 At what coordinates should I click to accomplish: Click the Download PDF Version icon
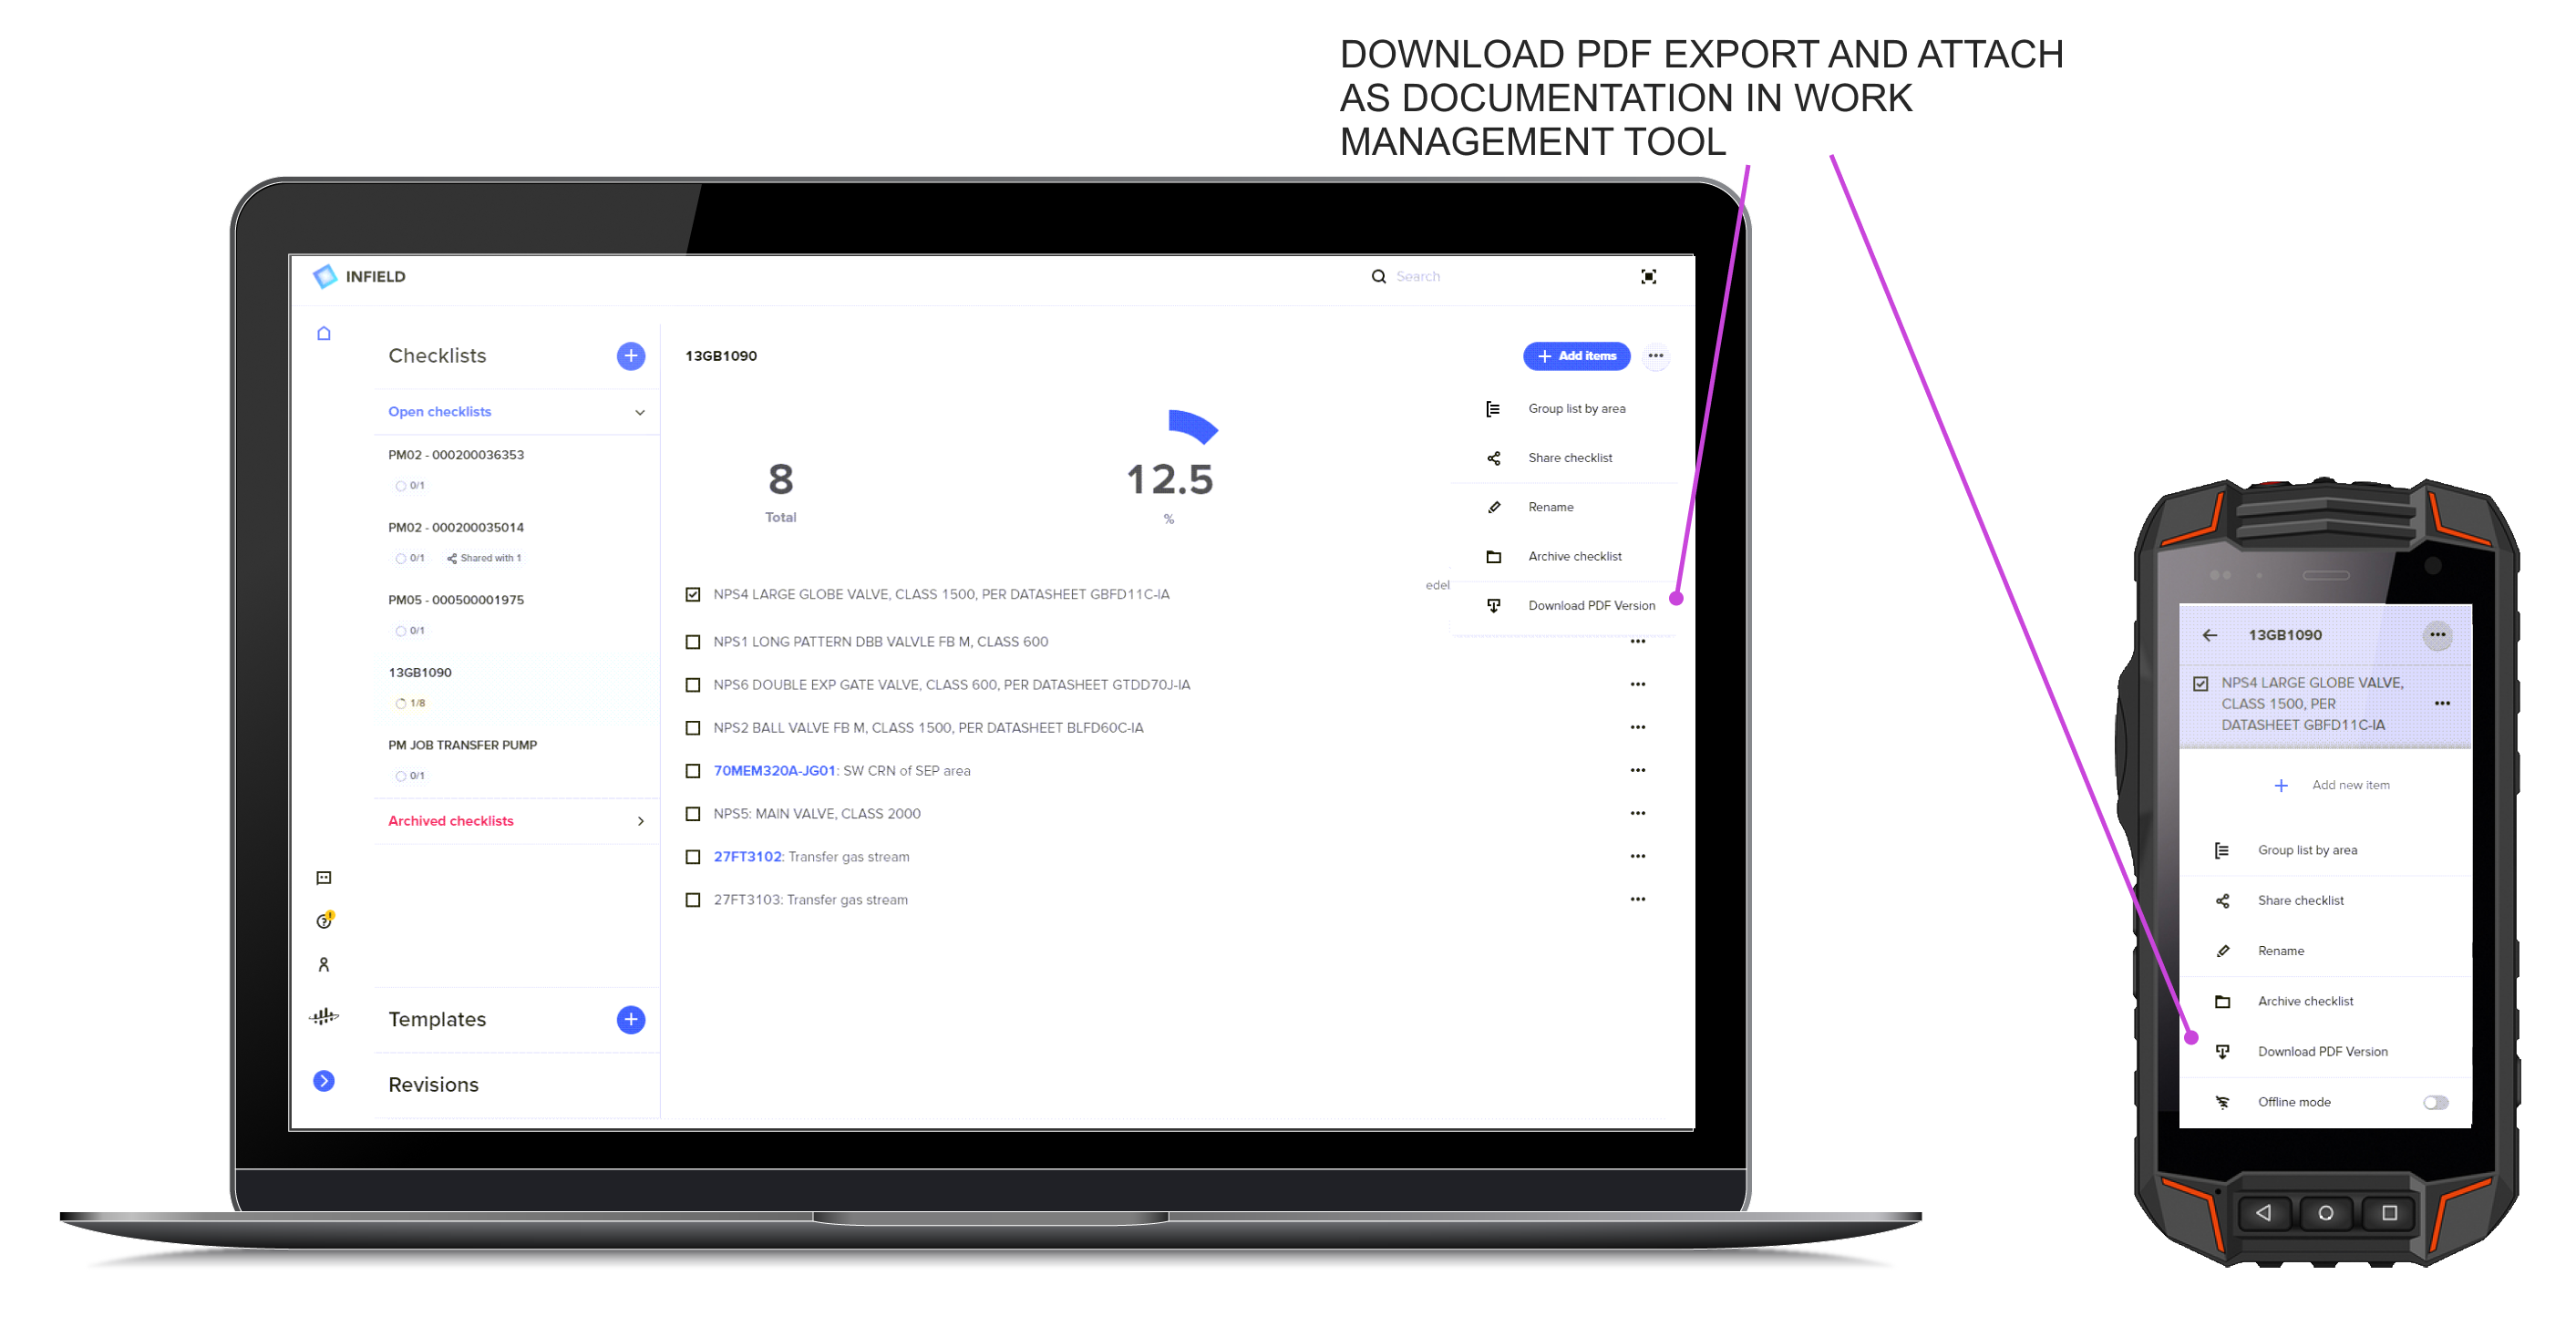point(1496,604)
